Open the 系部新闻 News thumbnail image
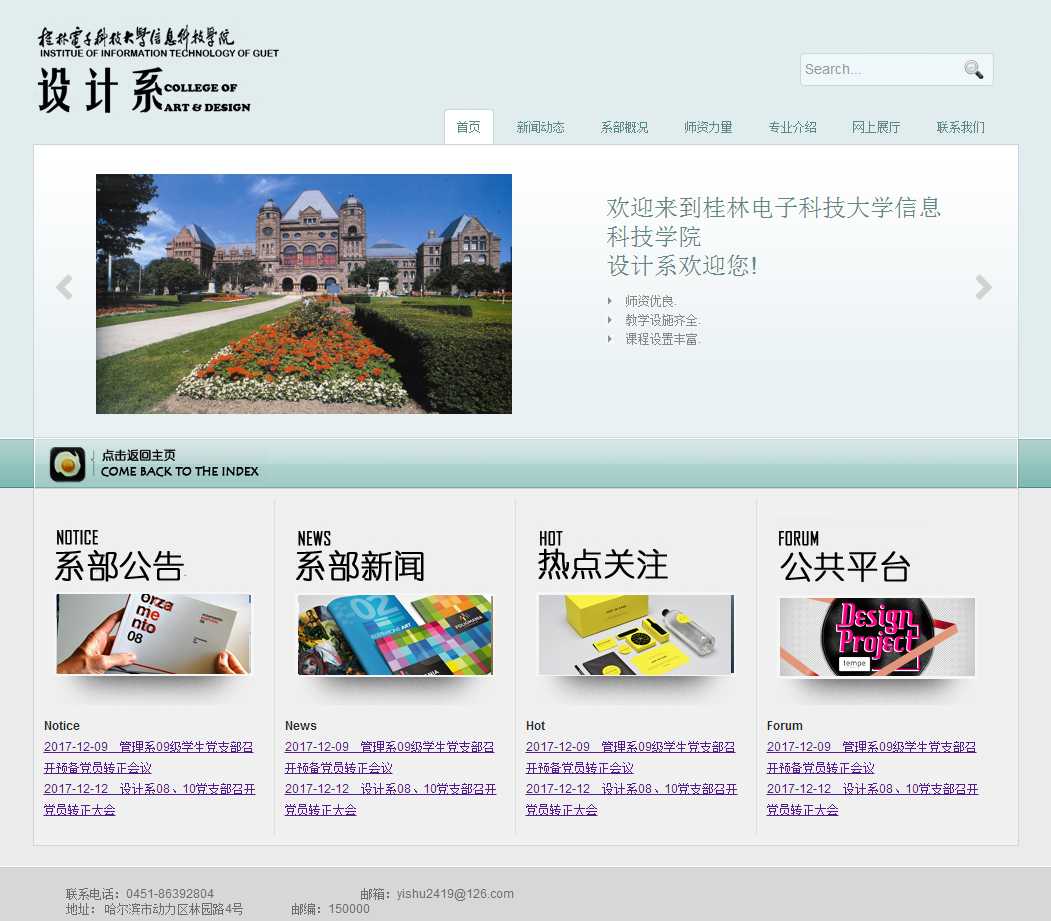Viewport: 1051px width, 921px height. [x=395, y=635]
